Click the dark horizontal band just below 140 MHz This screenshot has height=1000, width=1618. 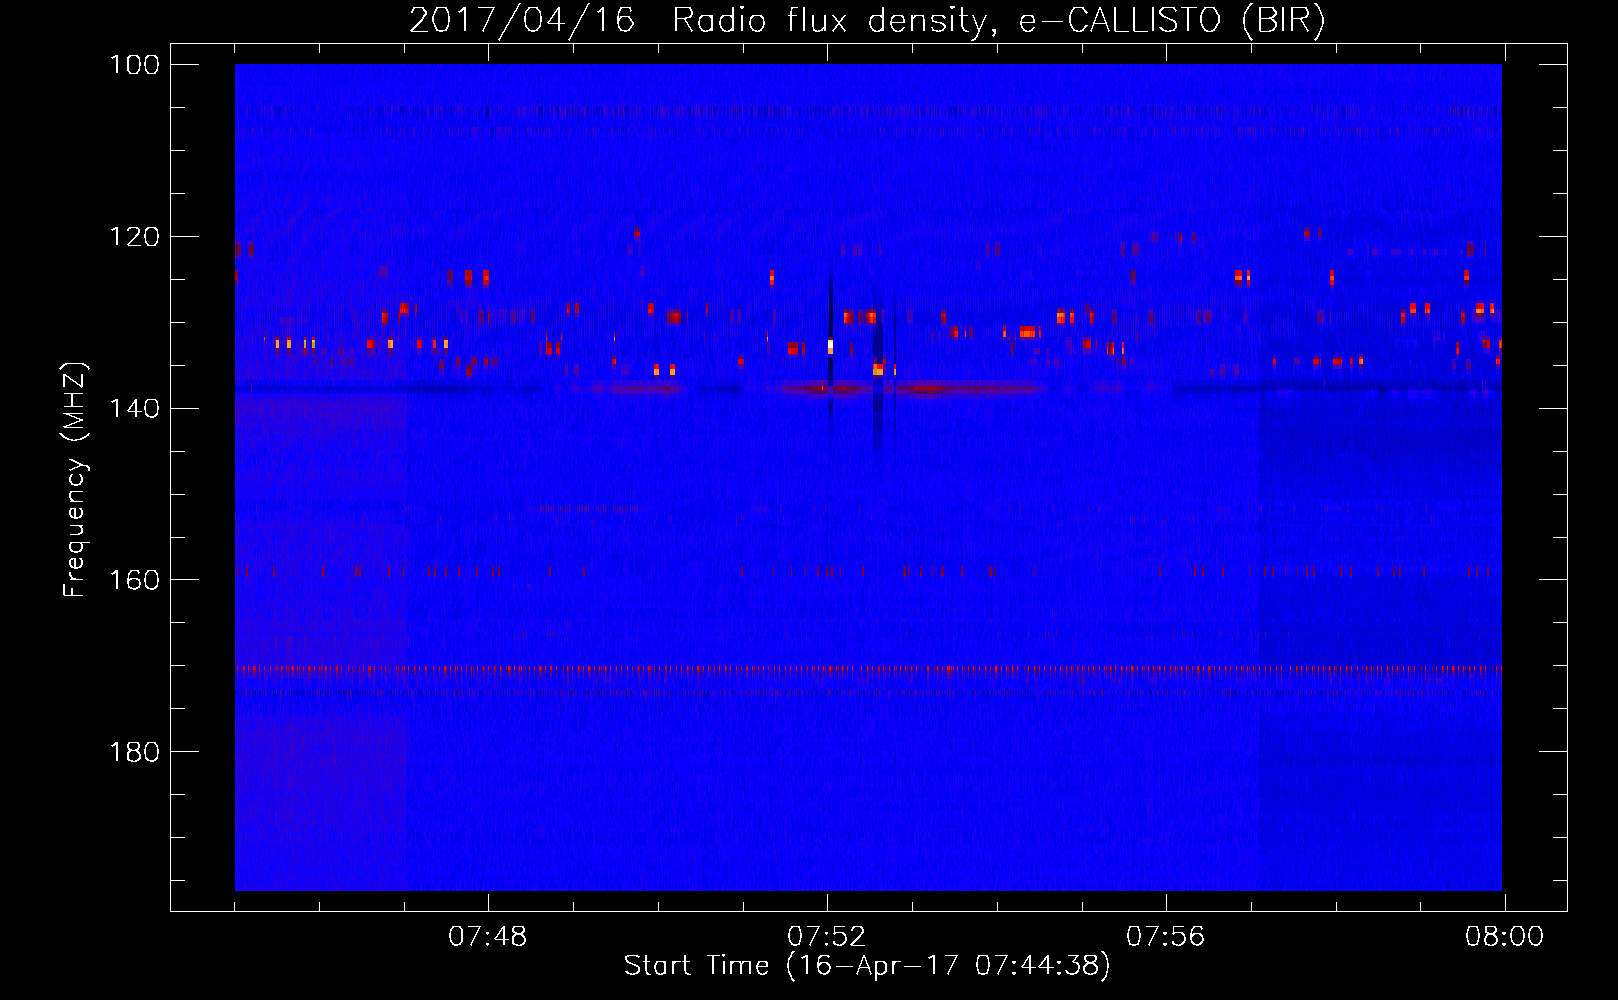coord(868,388)
